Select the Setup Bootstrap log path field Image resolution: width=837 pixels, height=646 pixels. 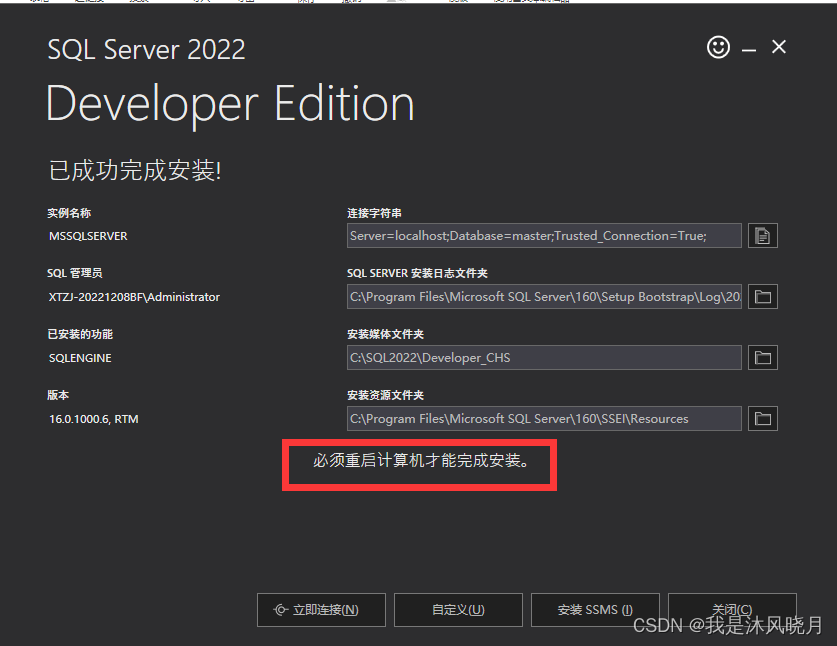point(544,297)
